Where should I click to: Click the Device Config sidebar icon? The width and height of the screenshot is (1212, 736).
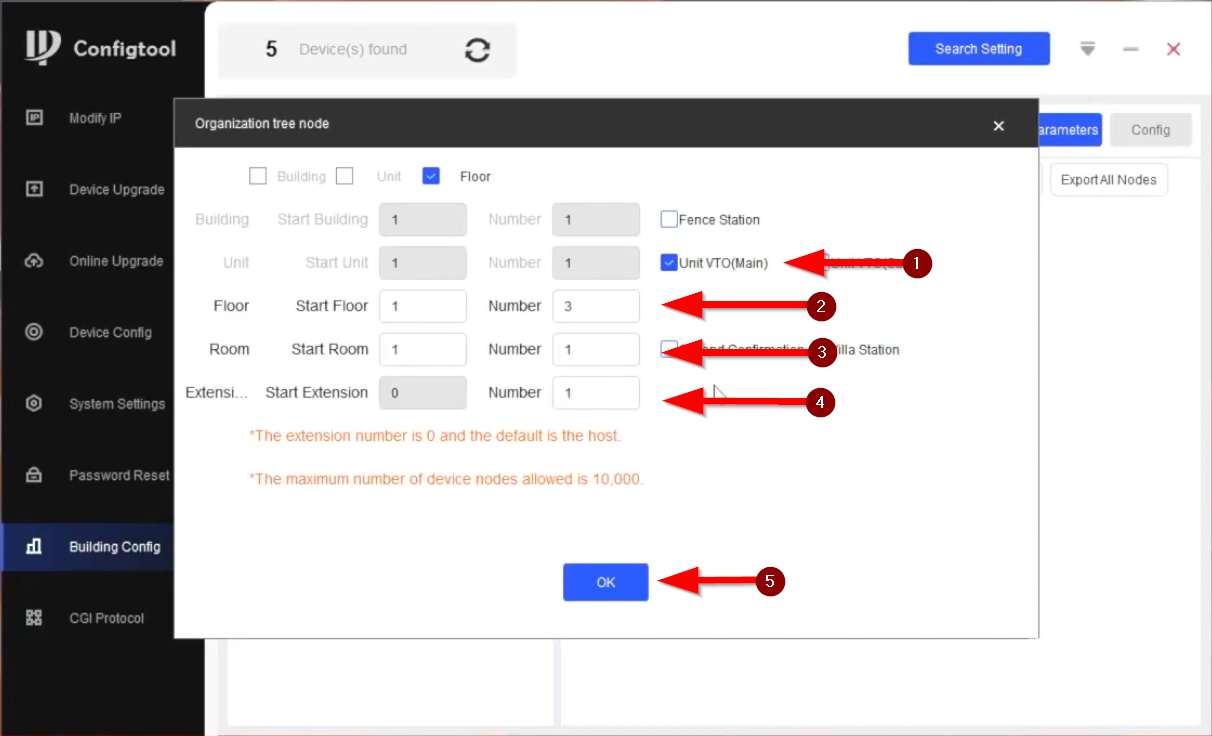coord(34,332)
